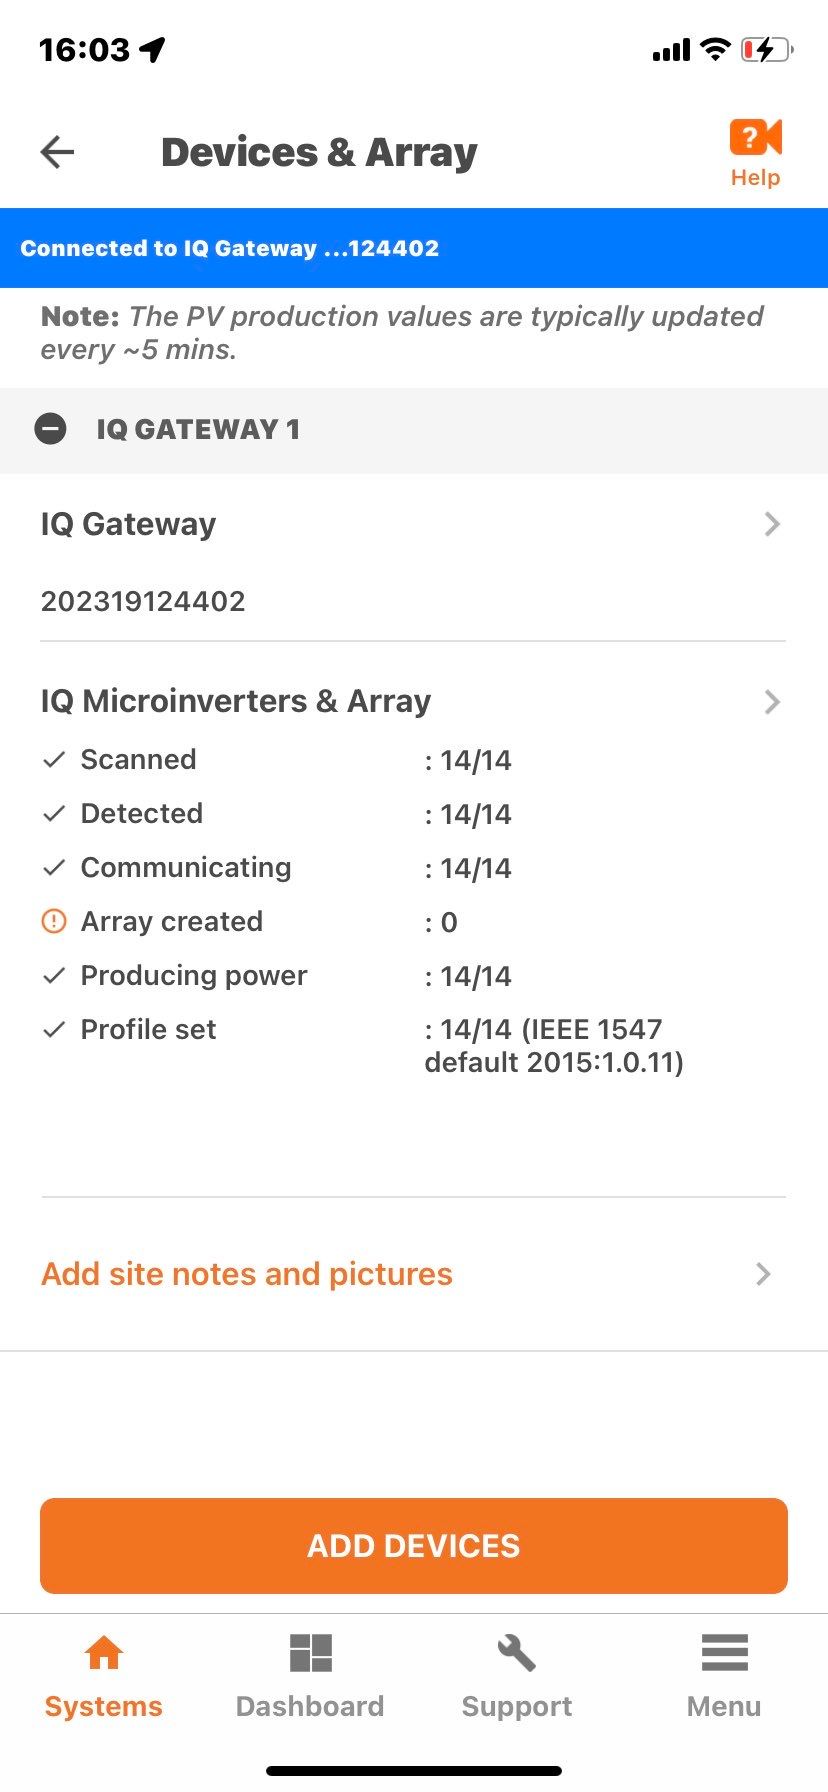Screen dimensions: 828x1792
Task: Tap the back arrow icon
Action: click(57, 152)
